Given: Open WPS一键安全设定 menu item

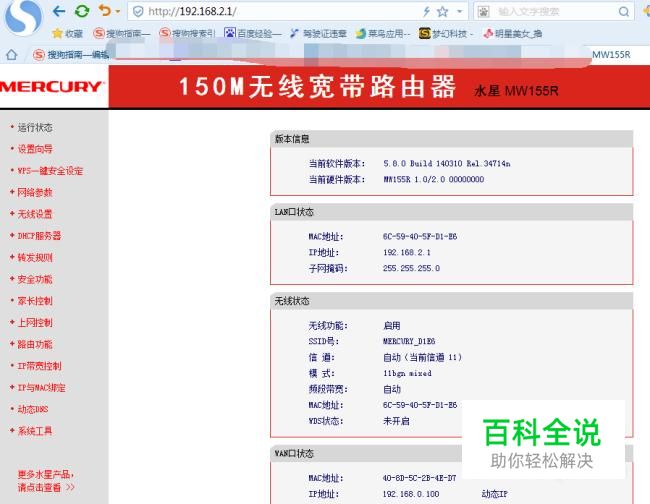Looking at the screenshot, I should coord(50,171).
